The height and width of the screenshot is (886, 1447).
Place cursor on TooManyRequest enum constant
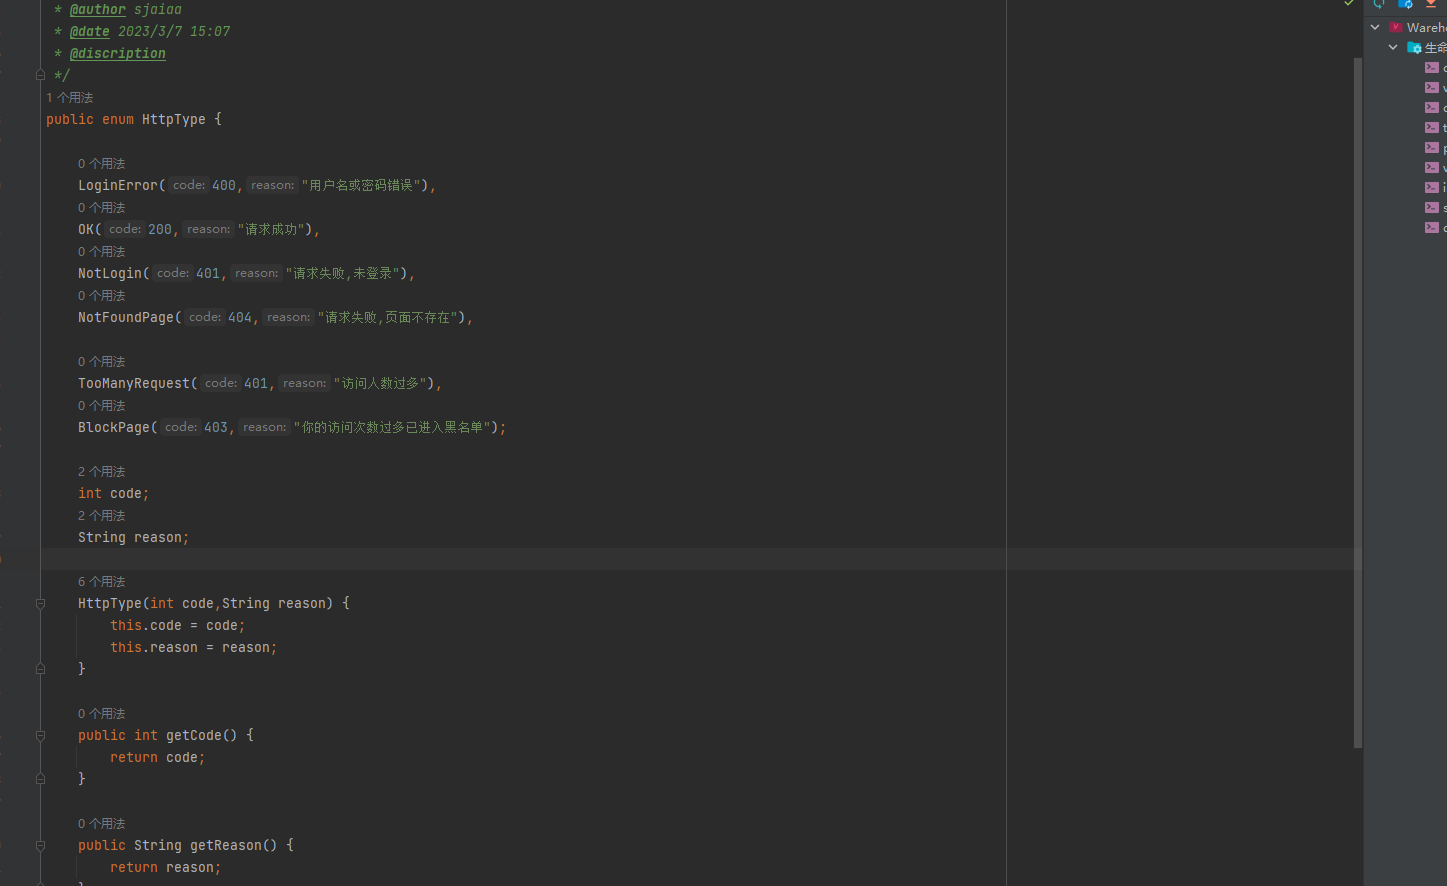pyautogui.click(x=134, y=383)
